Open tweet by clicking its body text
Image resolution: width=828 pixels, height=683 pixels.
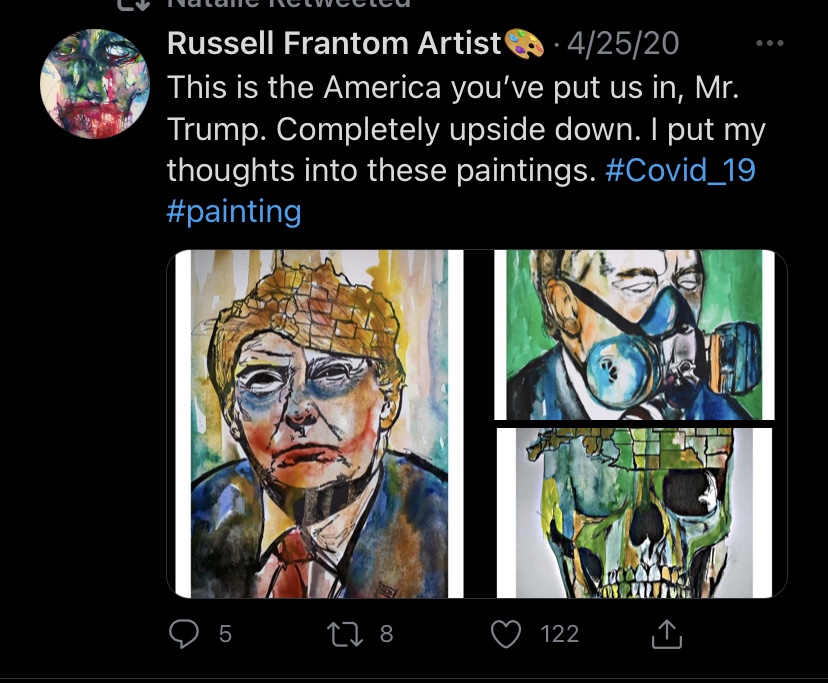[450, 128]
